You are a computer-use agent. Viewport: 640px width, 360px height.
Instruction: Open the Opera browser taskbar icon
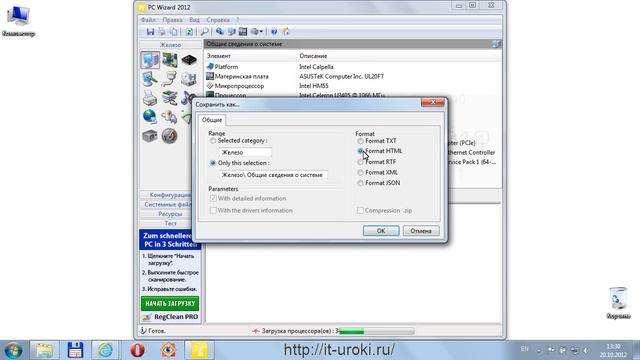pyautogui.click(x=138, y=351)
